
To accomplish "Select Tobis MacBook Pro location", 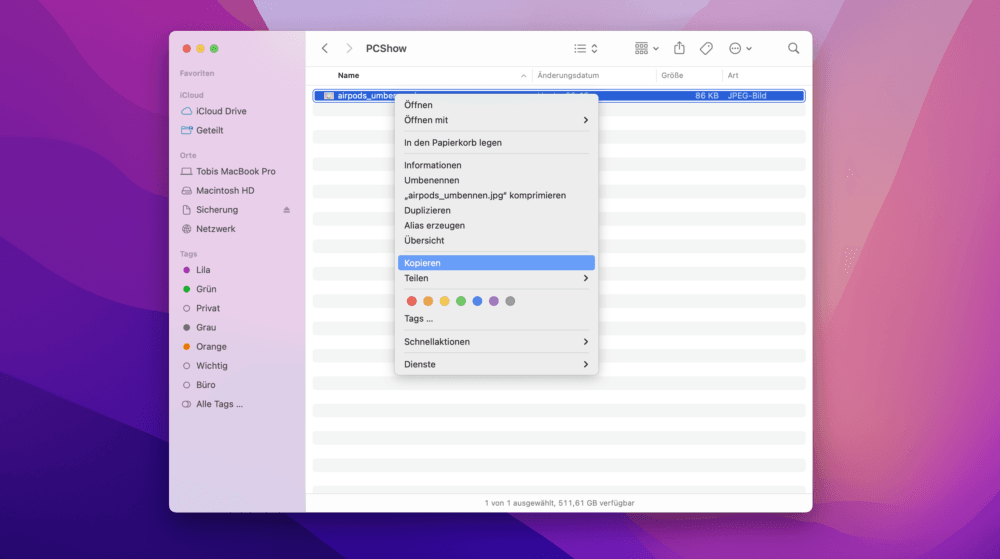I will tap(236, 171).
